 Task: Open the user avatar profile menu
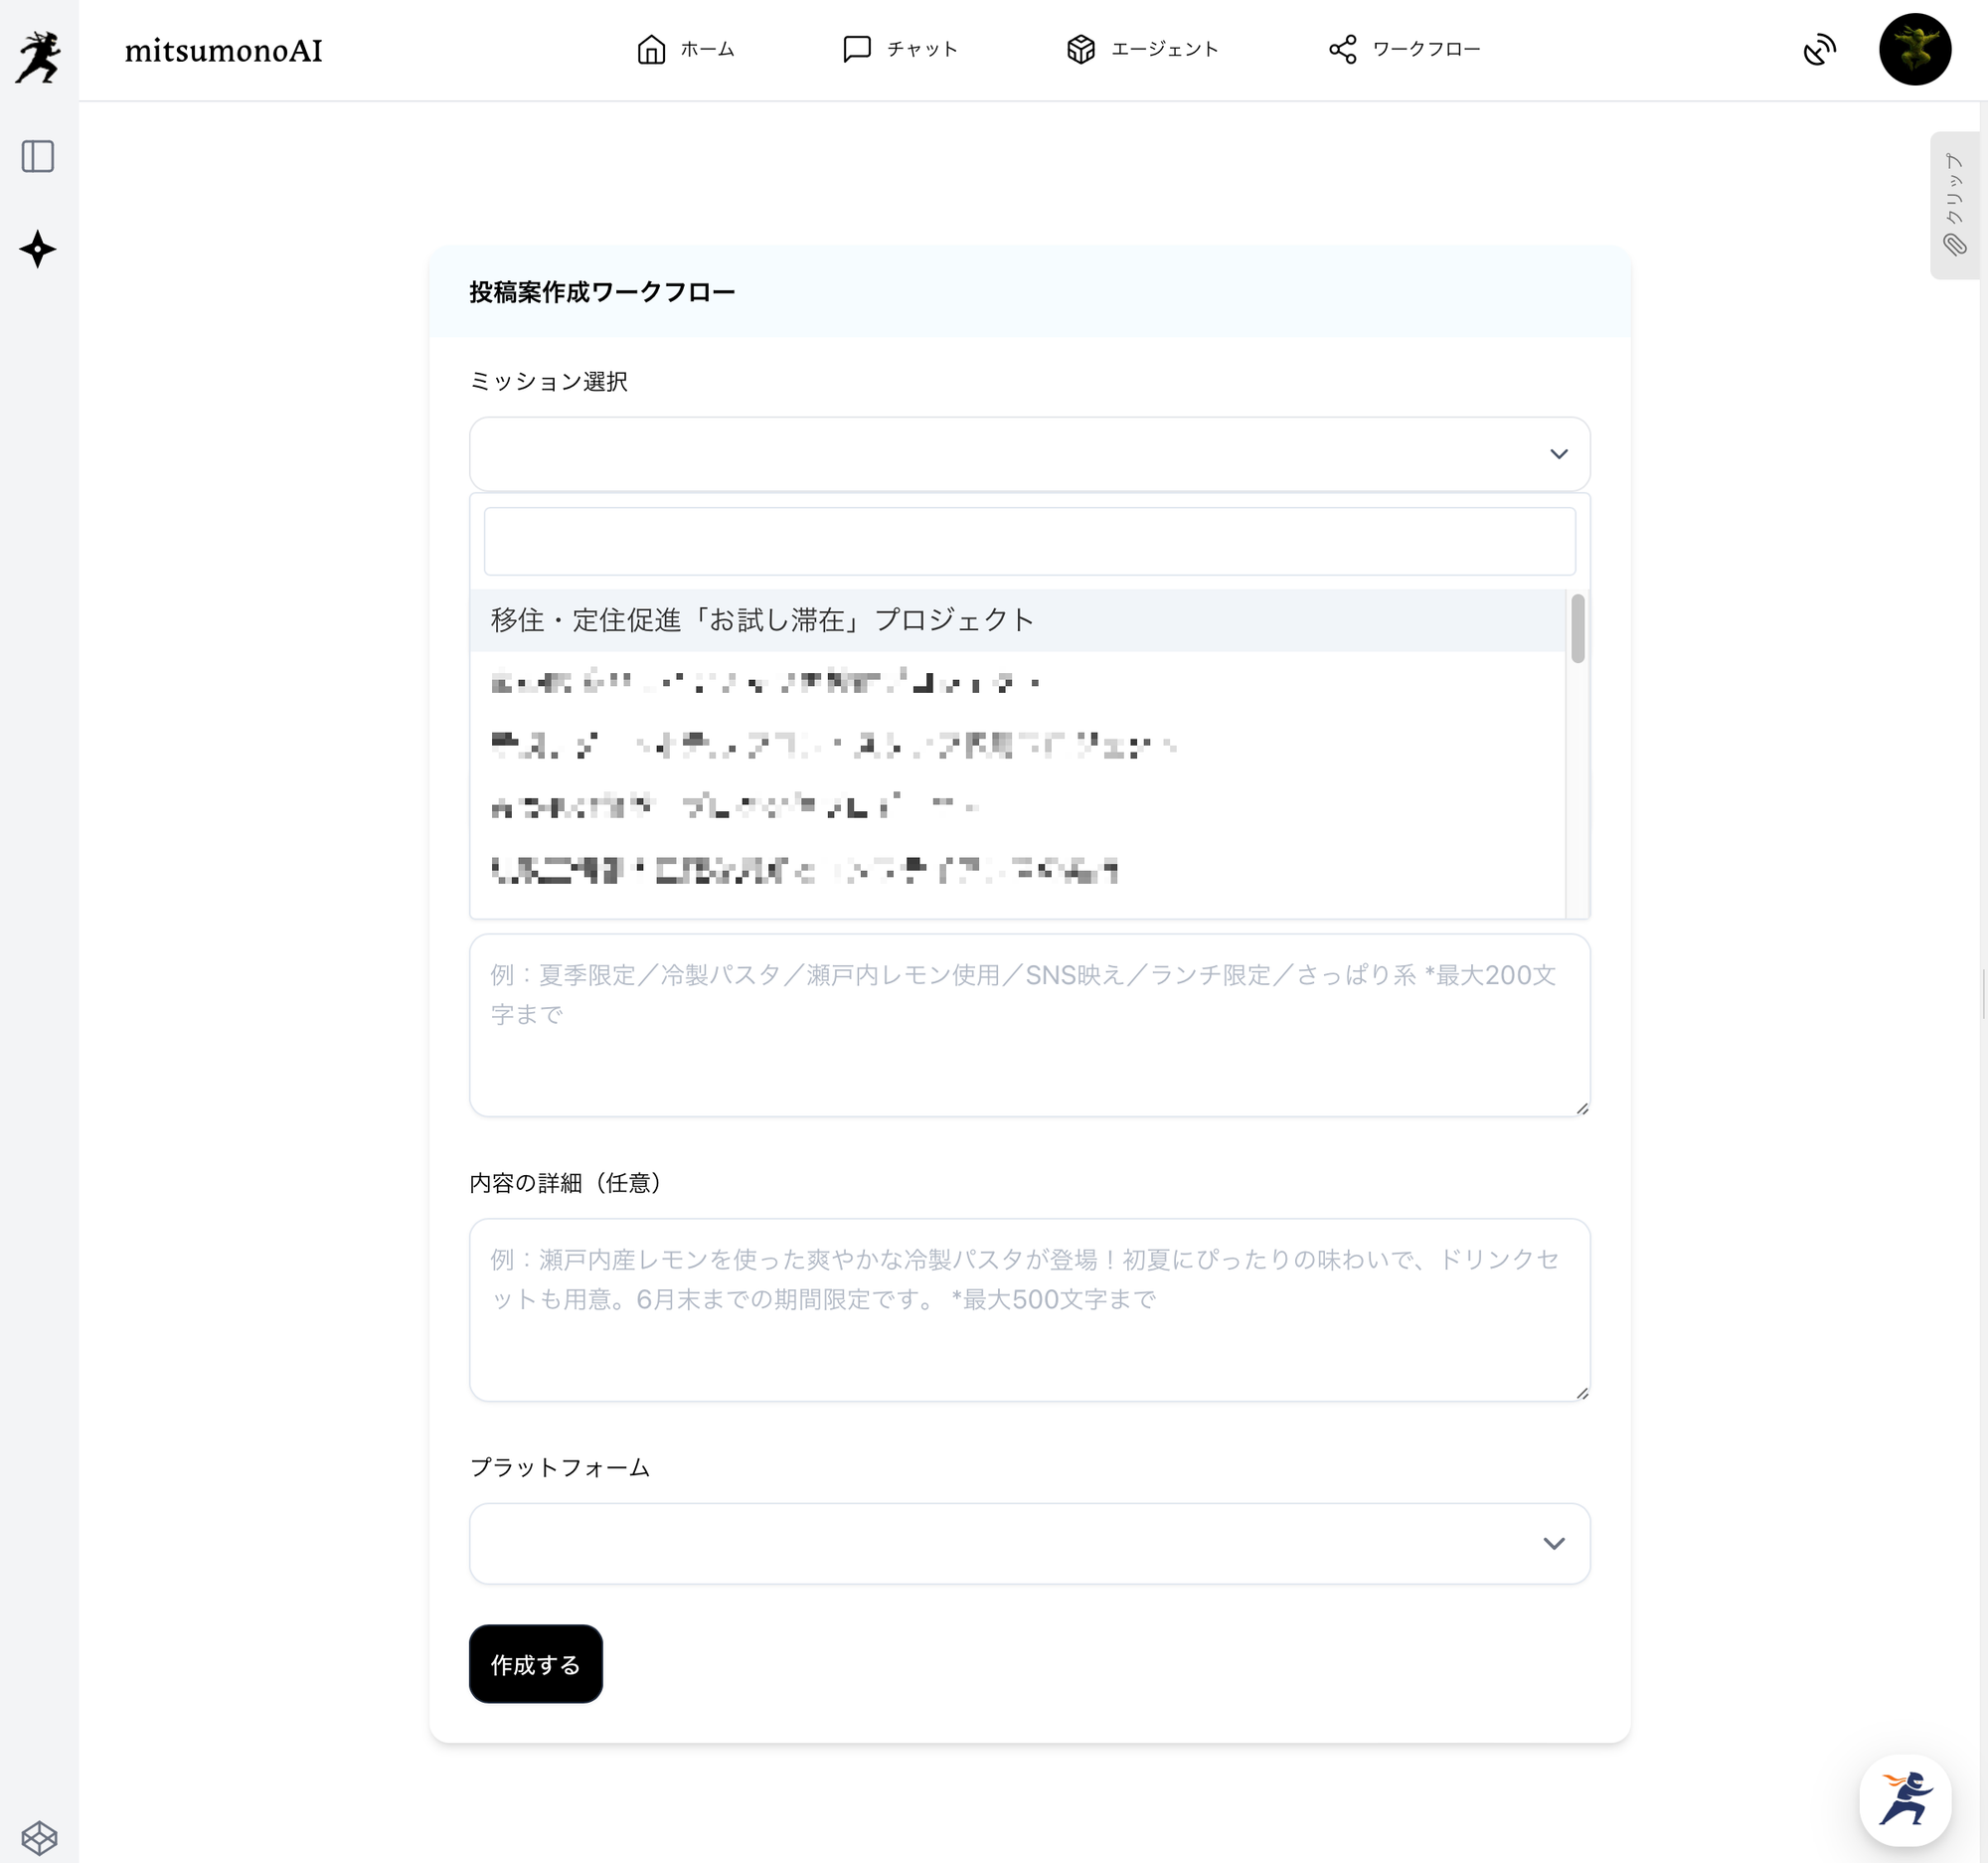point(1914,49)
